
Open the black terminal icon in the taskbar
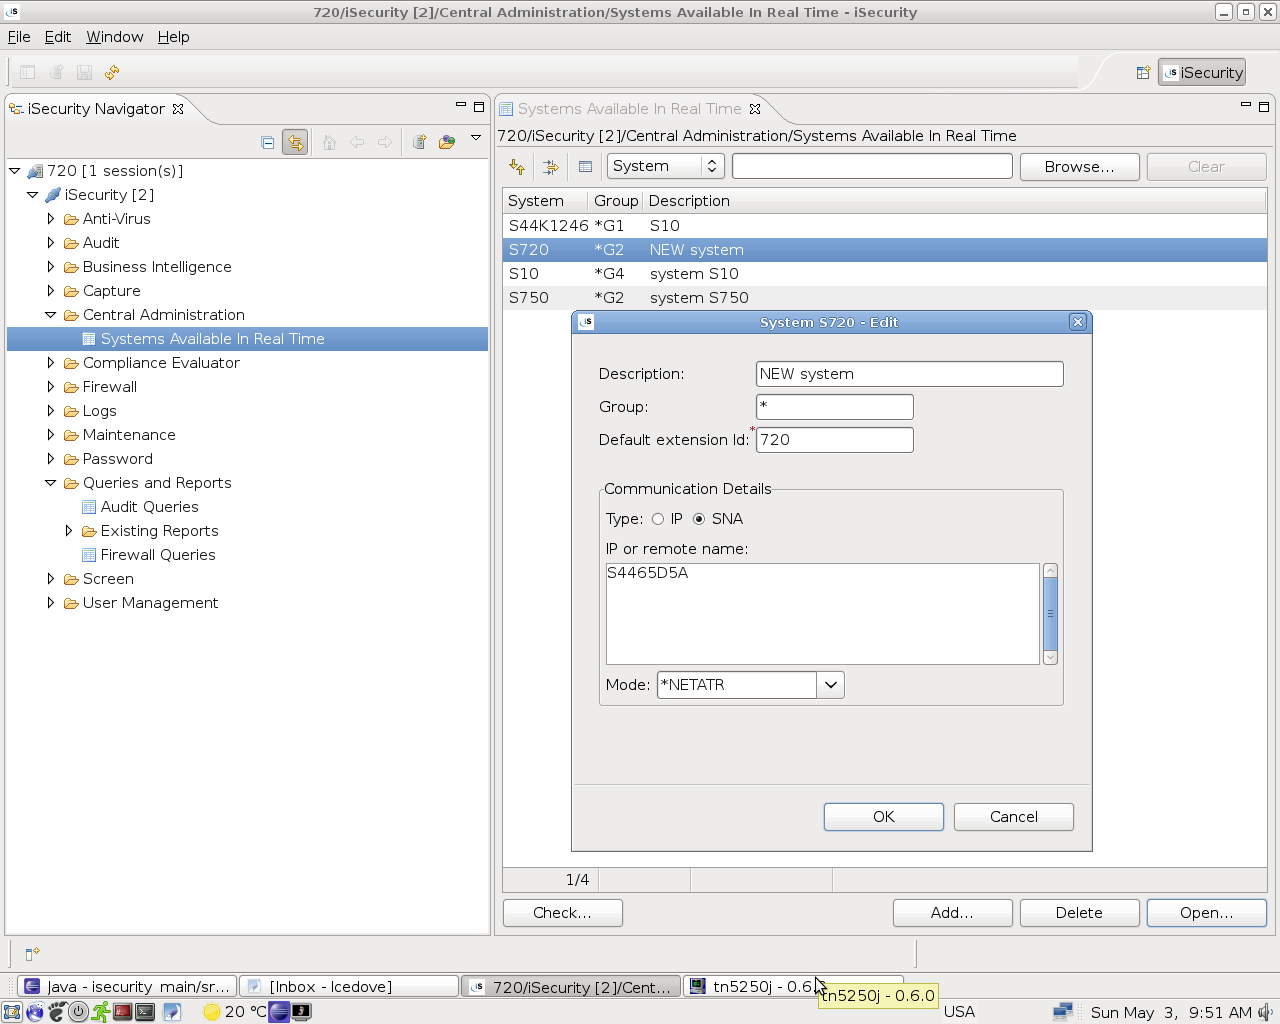pos(145,1012)
